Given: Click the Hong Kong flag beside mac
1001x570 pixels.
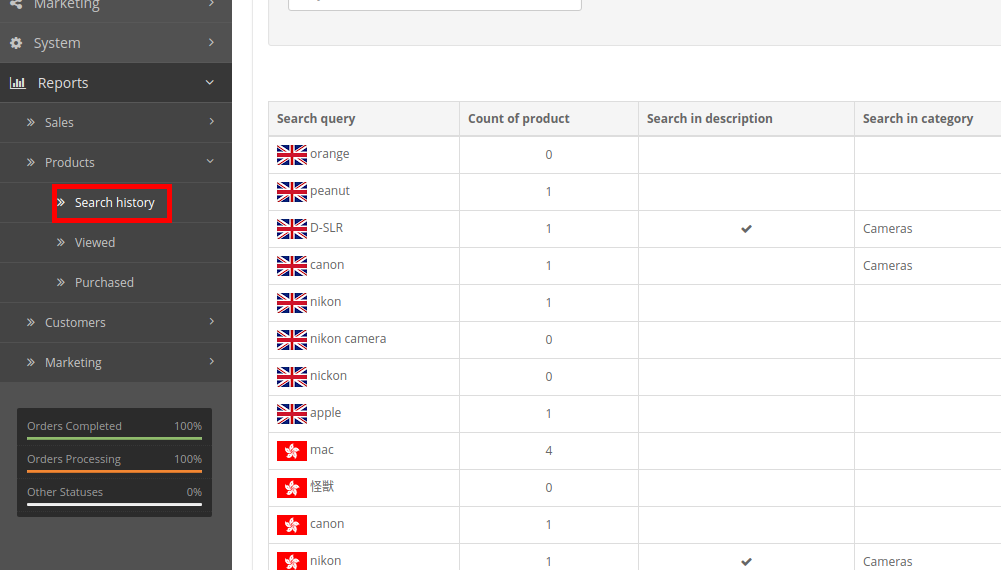Looking at the screenshot, I should (292, 451).
